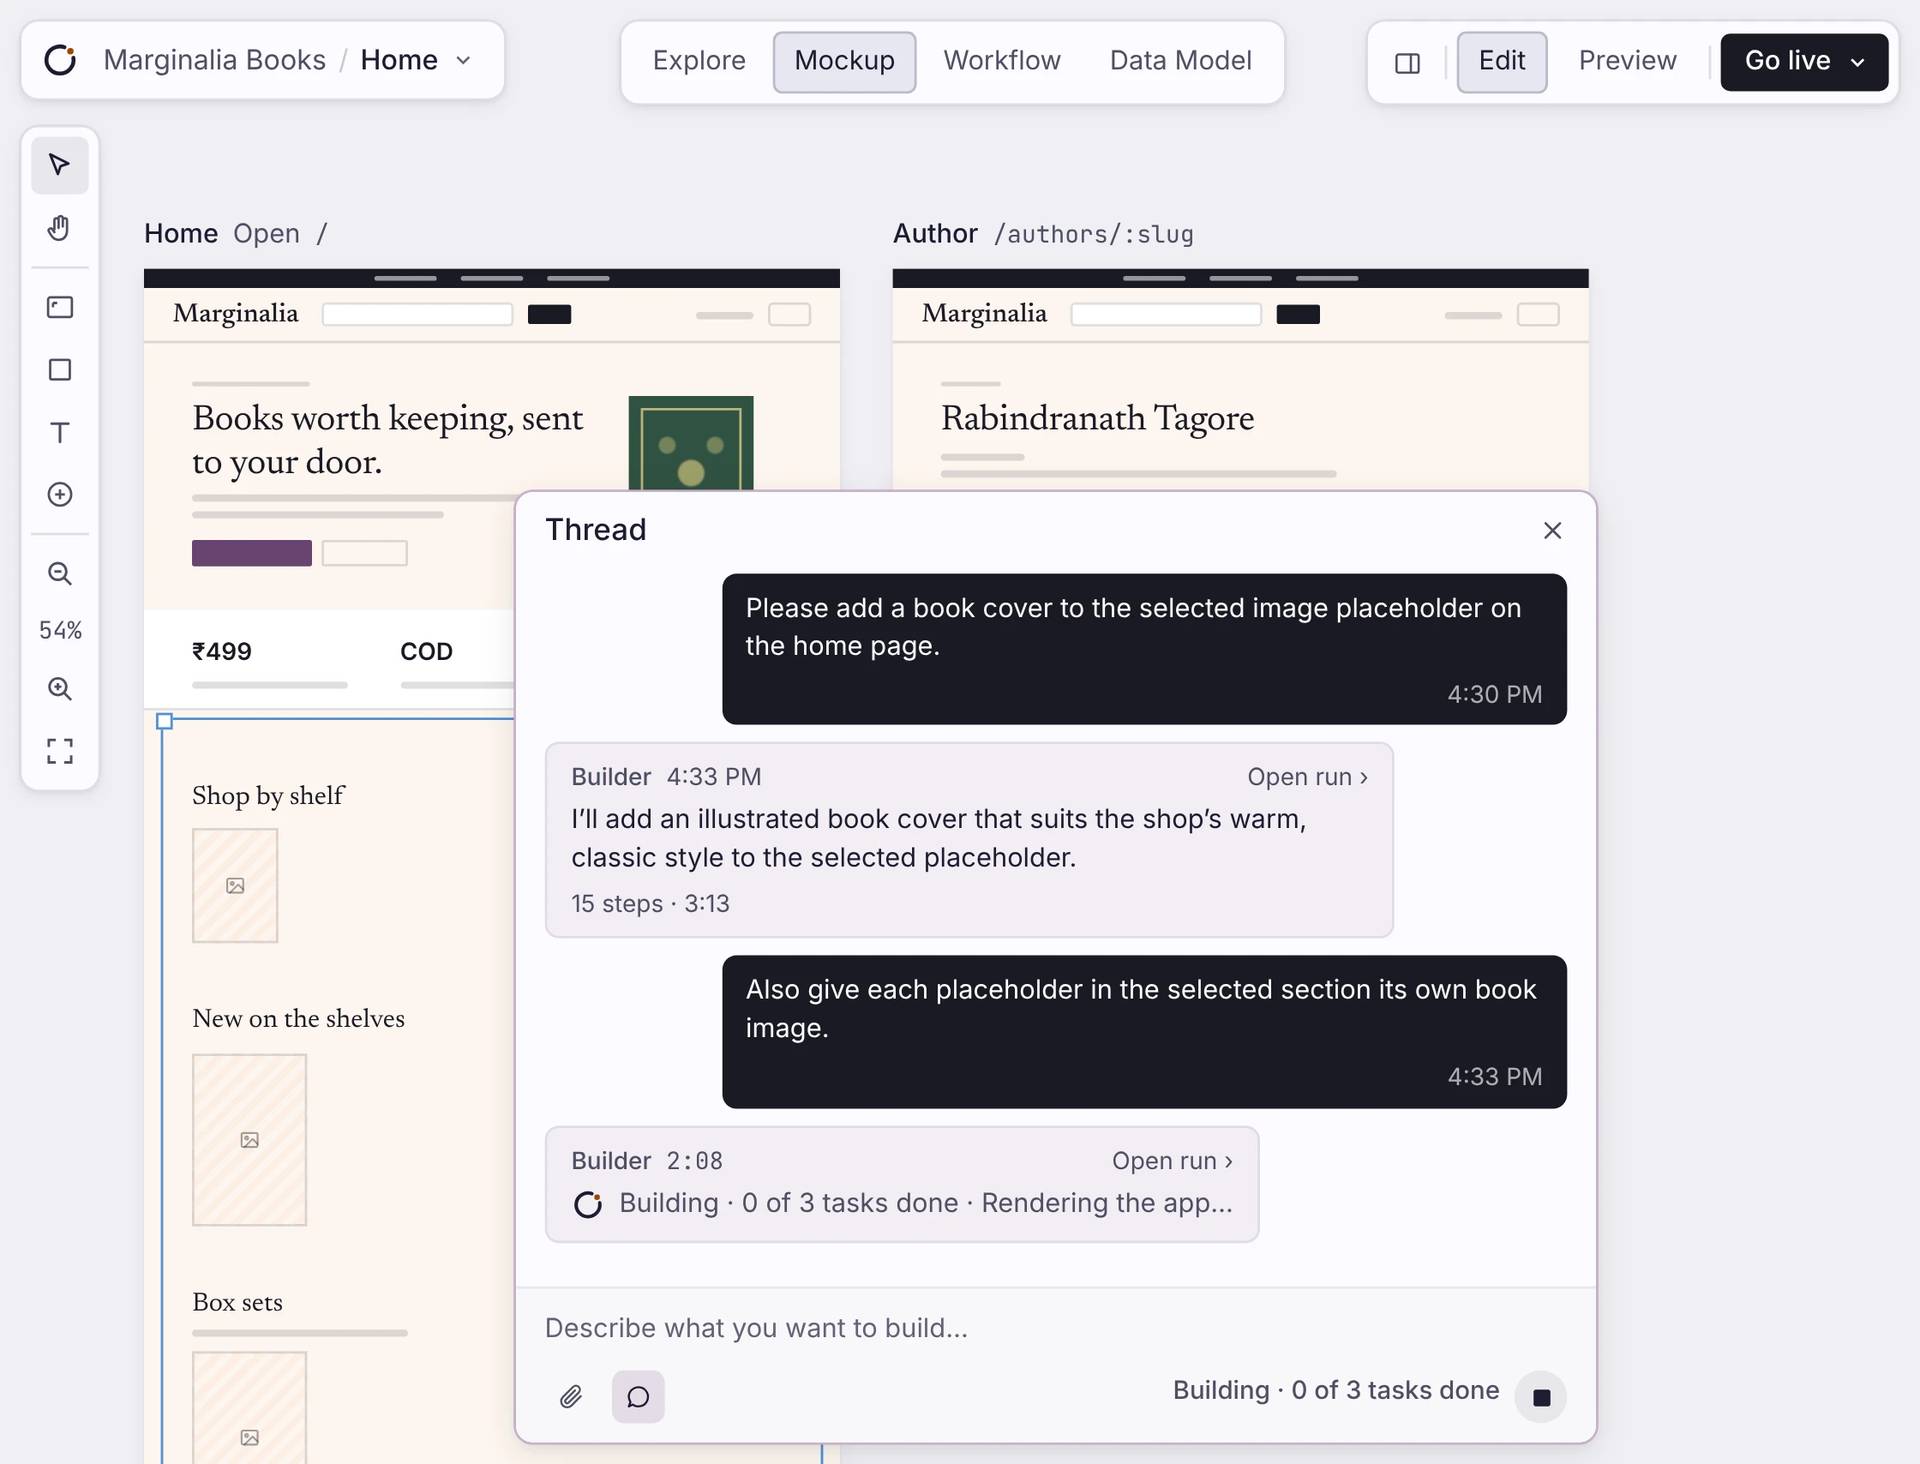Viewport: 1920px width, 1464px height.
Task: Click the add element plus-circle tool
Action: point(60,494)
